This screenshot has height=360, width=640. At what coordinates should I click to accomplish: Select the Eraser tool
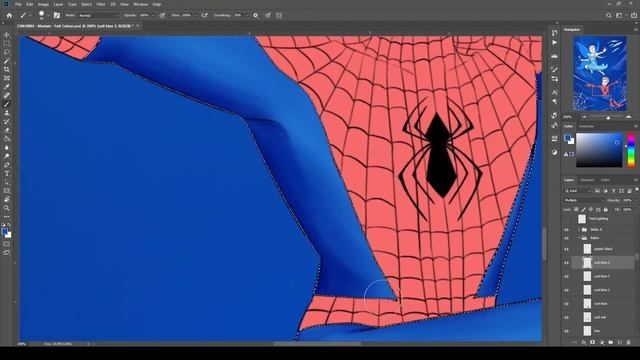point(7,130)
